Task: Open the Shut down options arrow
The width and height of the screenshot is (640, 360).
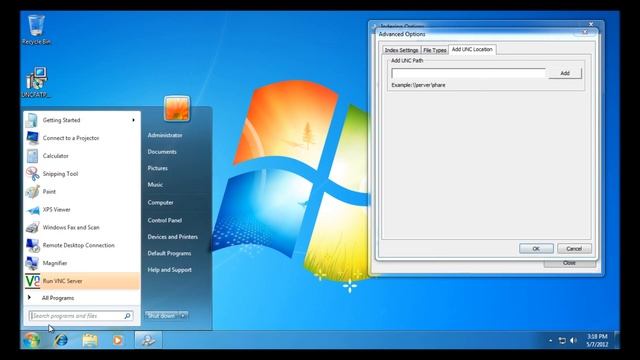Action: pyautogui.click(x=183, y=316)
